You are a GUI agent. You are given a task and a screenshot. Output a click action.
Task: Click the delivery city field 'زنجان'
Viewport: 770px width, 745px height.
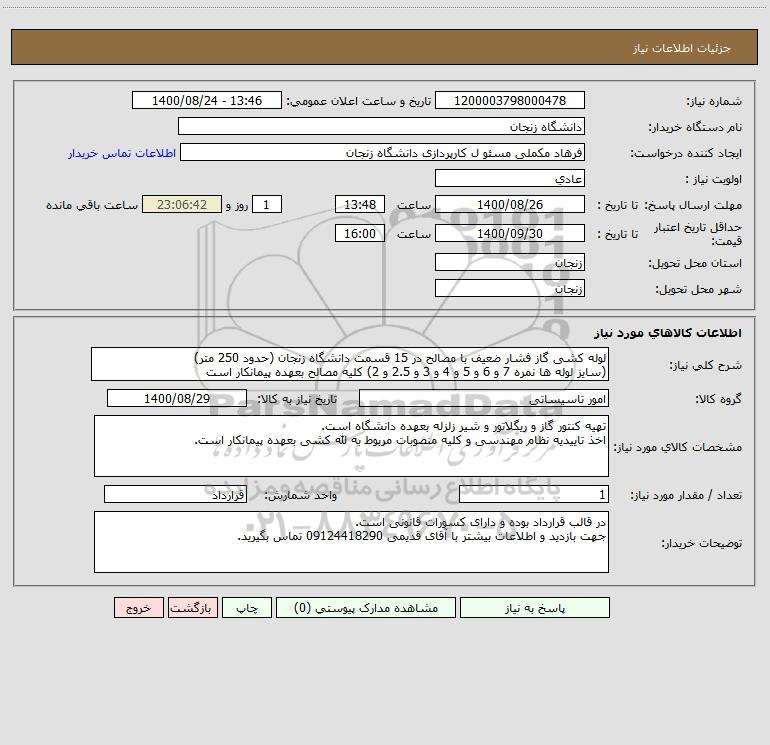pos(510,288)
